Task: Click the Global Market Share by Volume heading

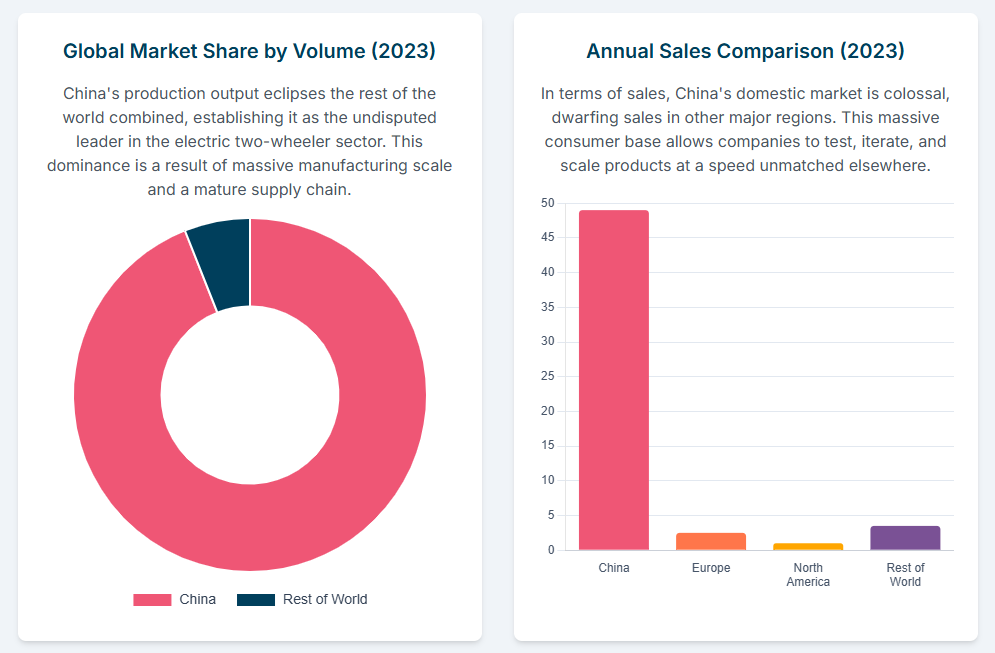Action: 249,51
